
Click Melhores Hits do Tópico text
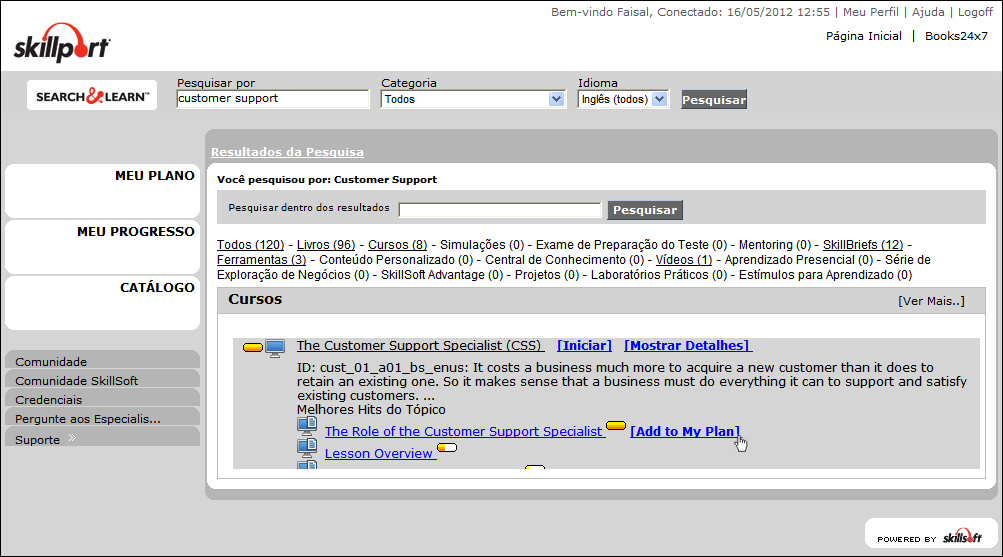pos(371,410)
